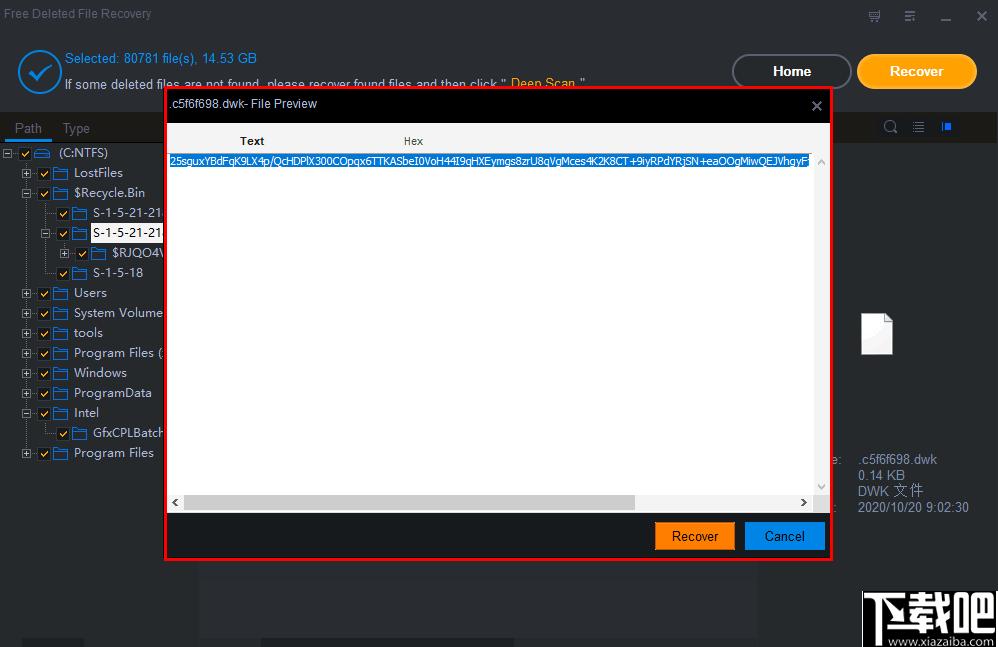This screenshot has height=647, width=998.
Task: Expand the Users tree node
Action: [26, 293]
